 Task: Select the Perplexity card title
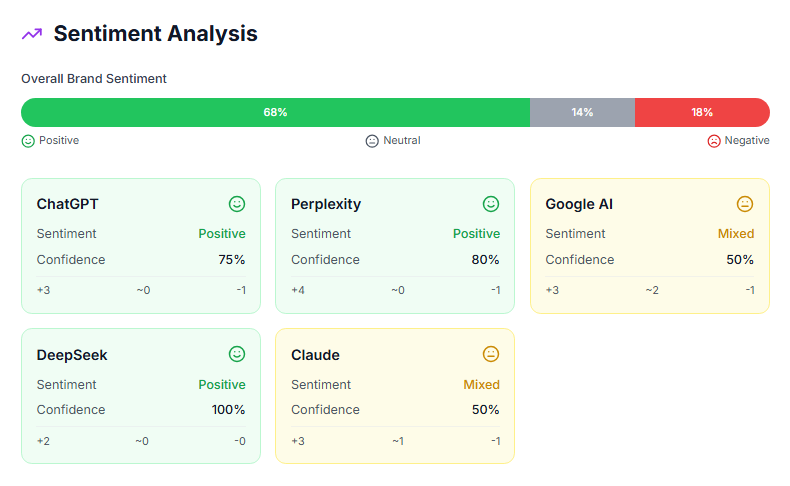(326, 204)
